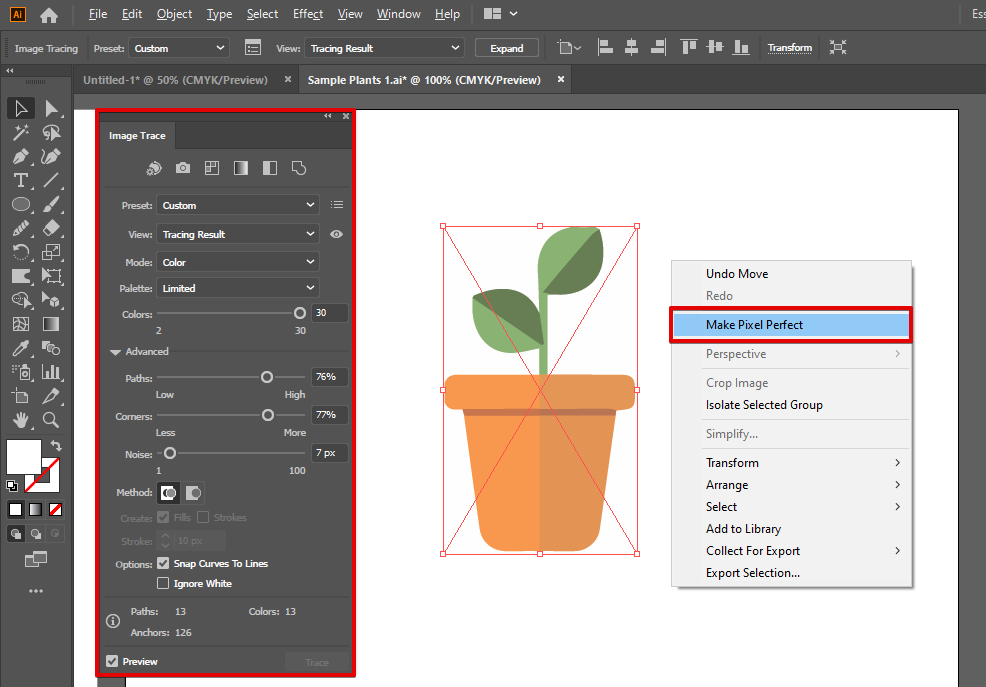Click the Auto-Color preset icon
The image size is (986, 687).
[x=154, y=169]
